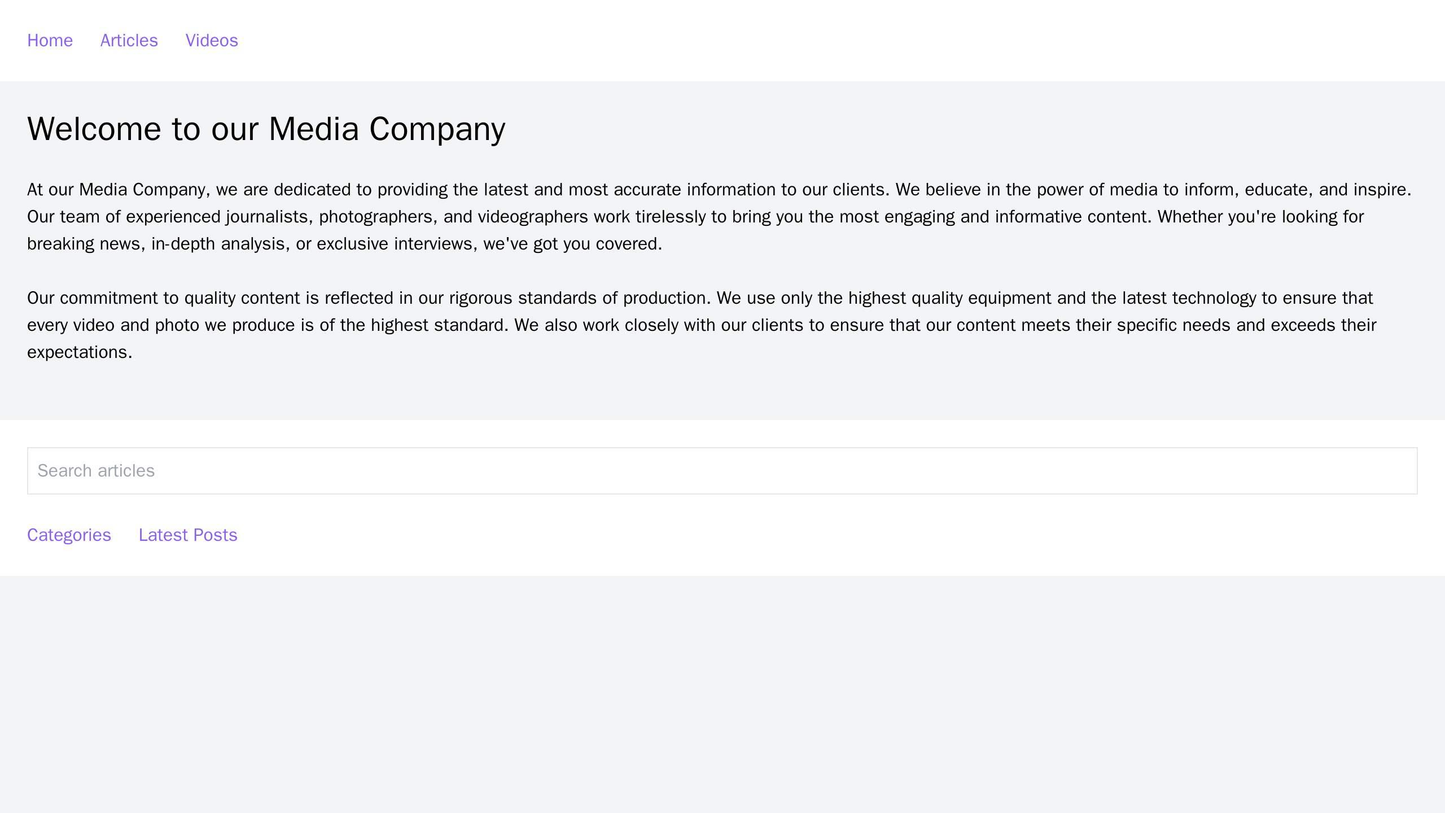Click the Welcome to our Media Company heading
The width and height of the screenshot is (1445, 813).
[266, 129]
